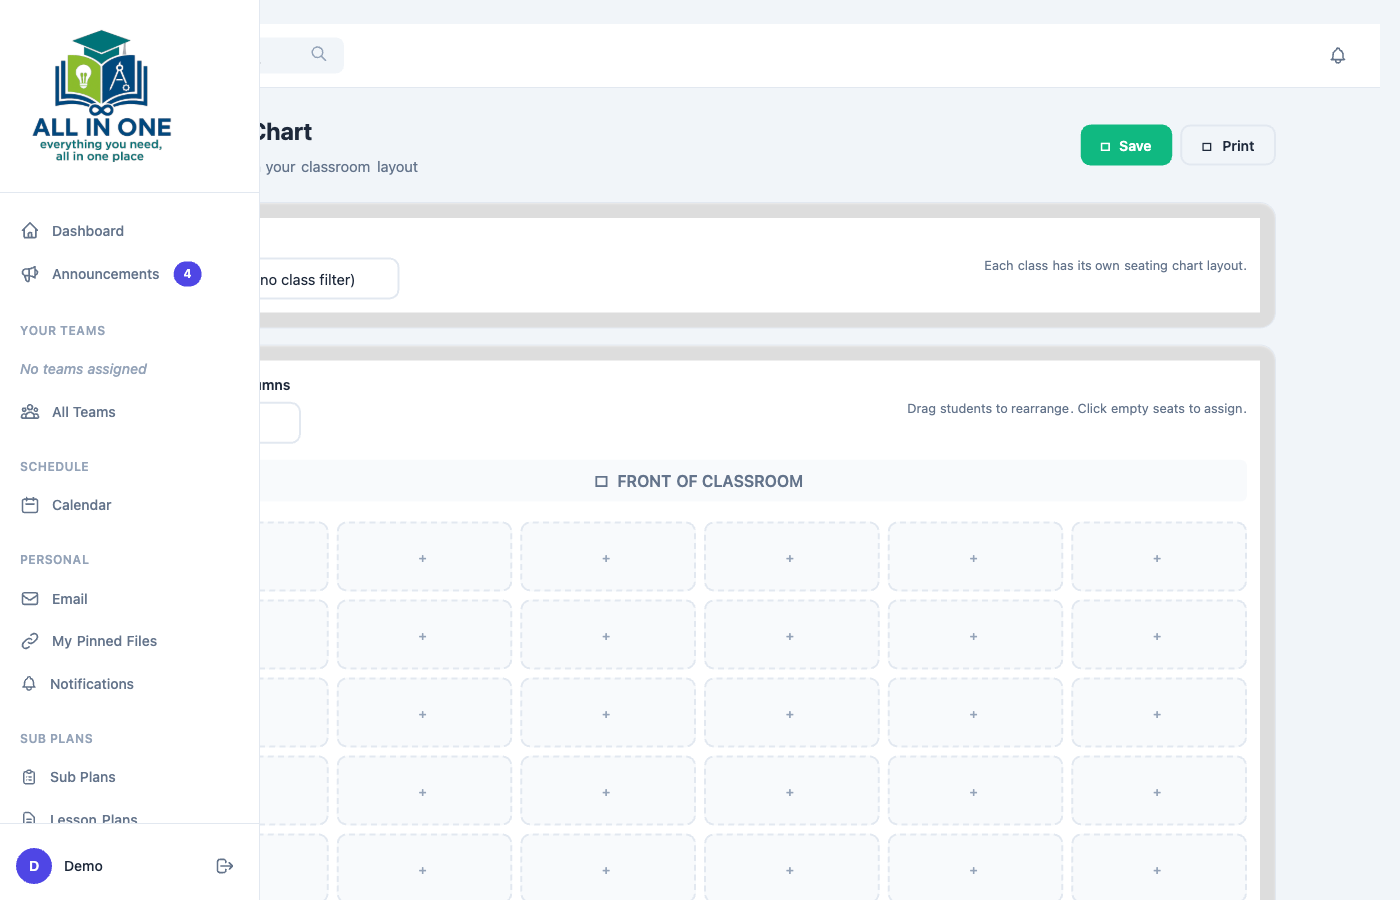Click the Calendar icon in sidebar
Screen dimensions: 1400x900
pos(30,505)
